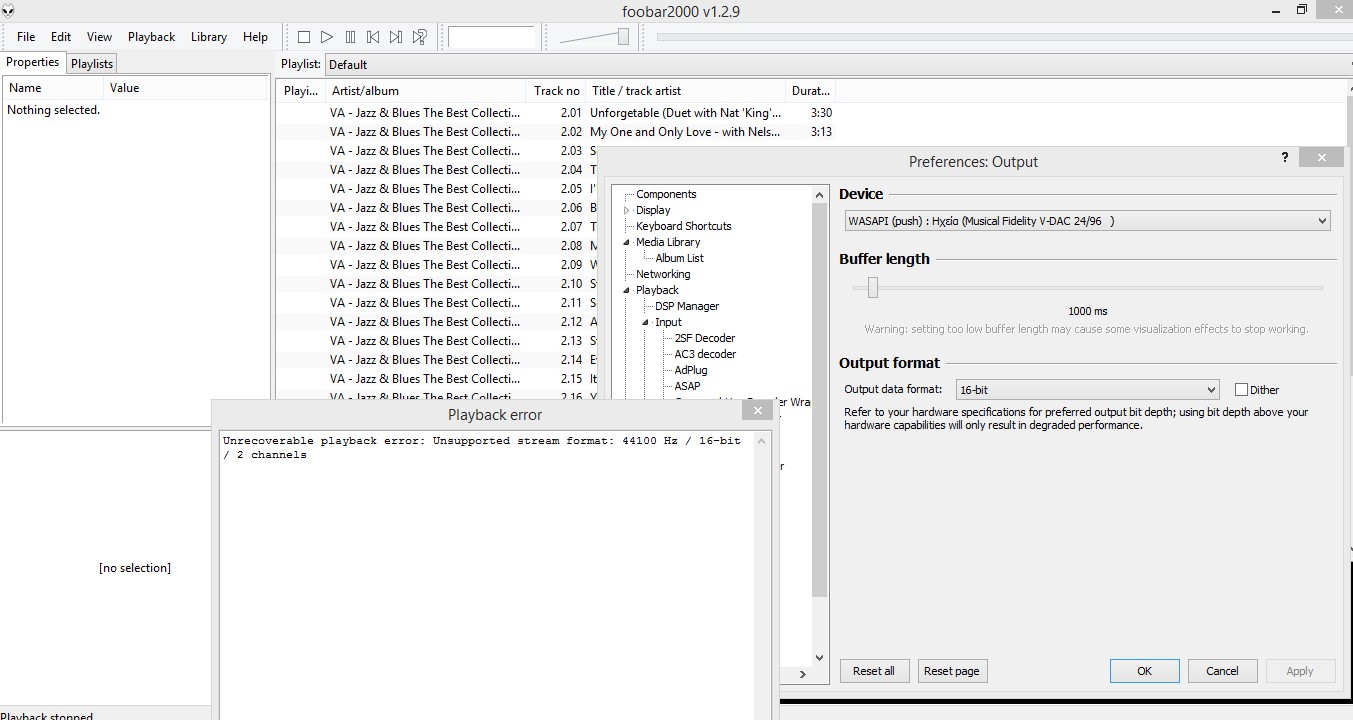
Task: Click the Next track toolbar icon
Action: (x=396, y=37)
